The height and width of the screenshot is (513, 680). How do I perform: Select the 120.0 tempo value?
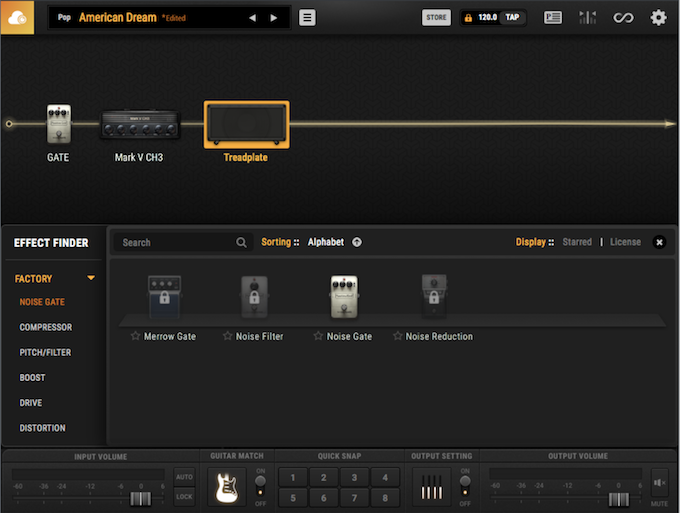487,17
